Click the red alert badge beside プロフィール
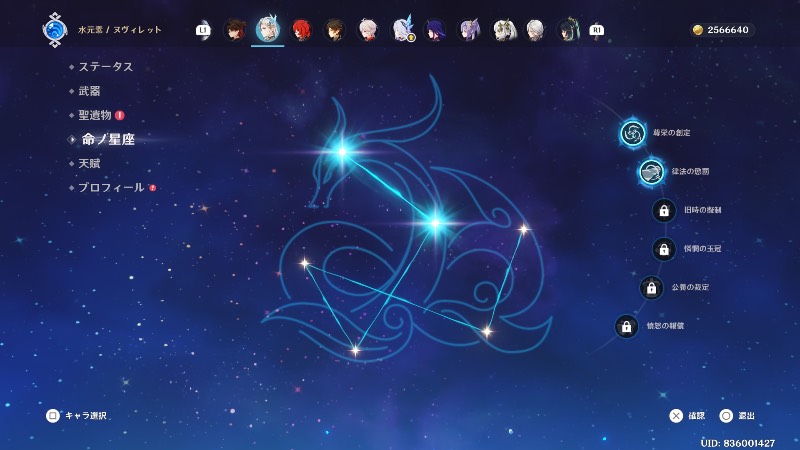The image size is (800, 450). 153,188
